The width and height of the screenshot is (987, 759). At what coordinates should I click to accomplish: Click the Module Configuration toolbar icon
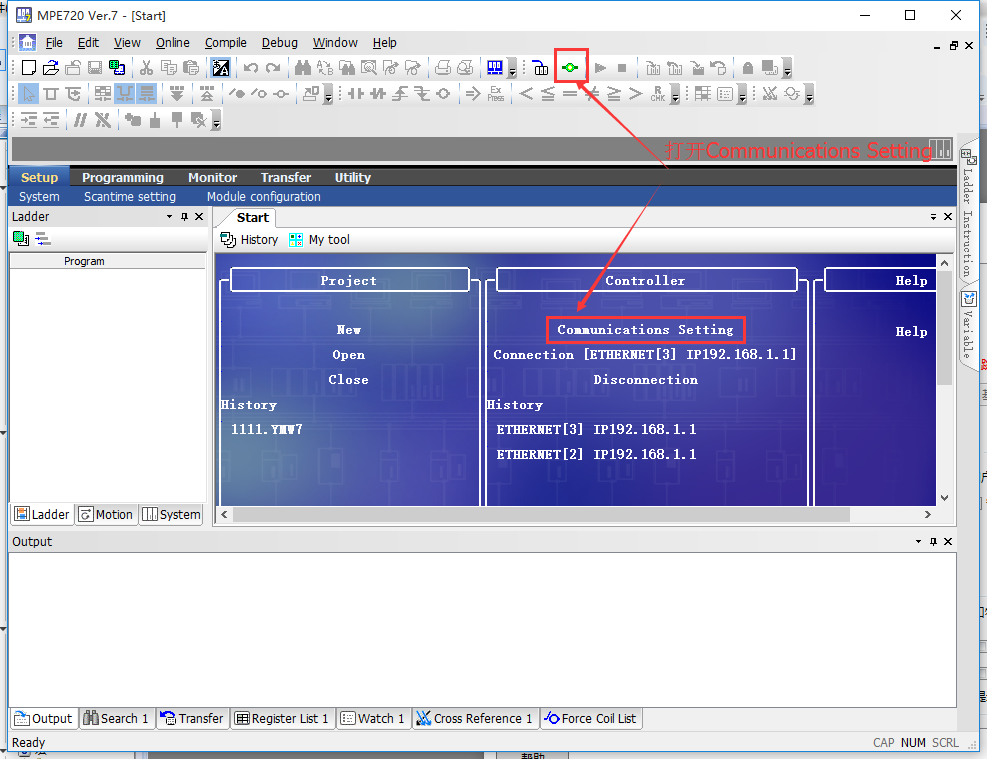pos(494,68)
